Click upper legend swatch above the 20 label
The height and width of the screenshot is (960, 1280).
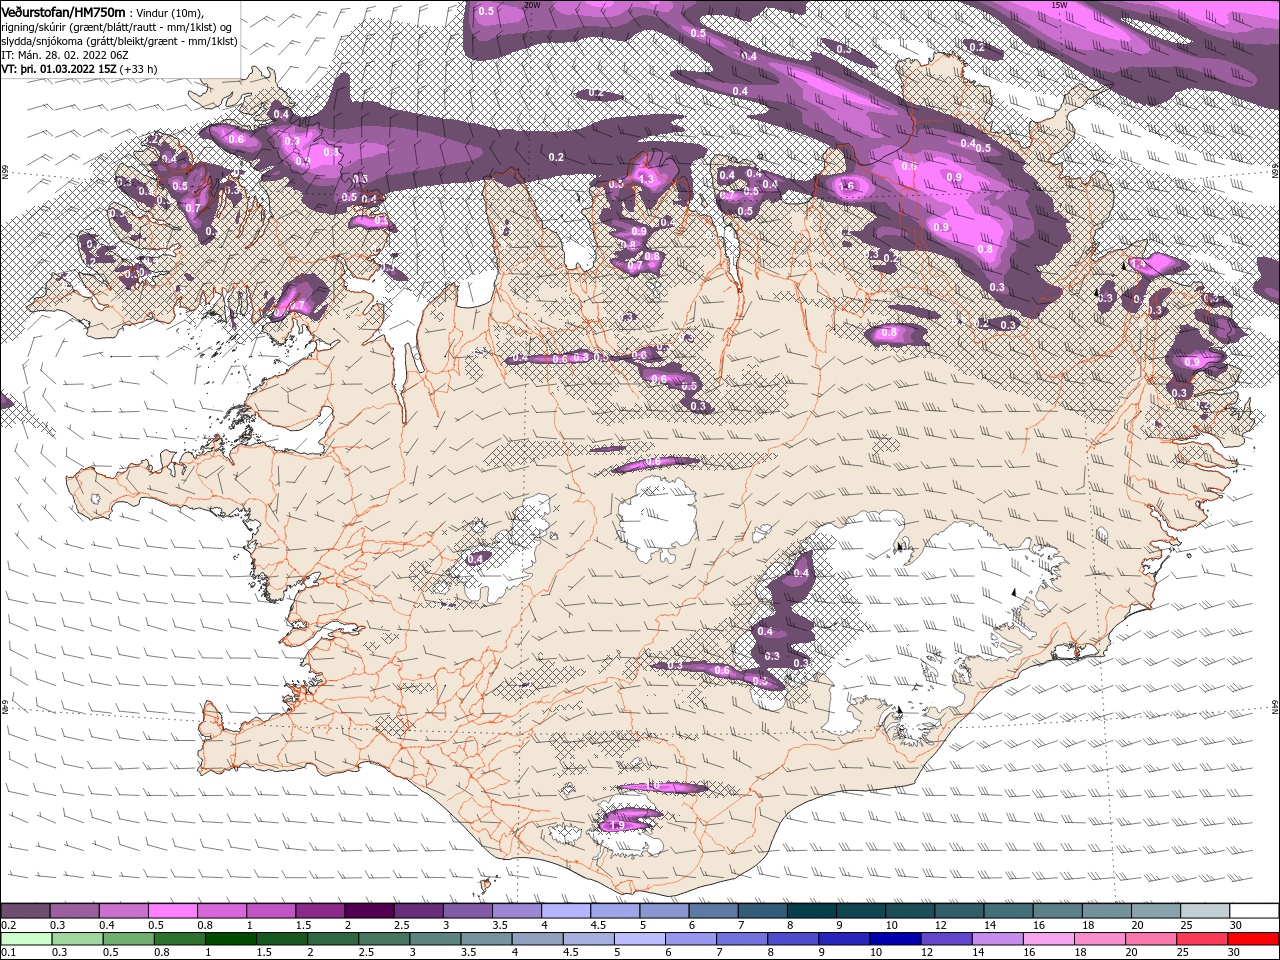tap(1157, 911)
